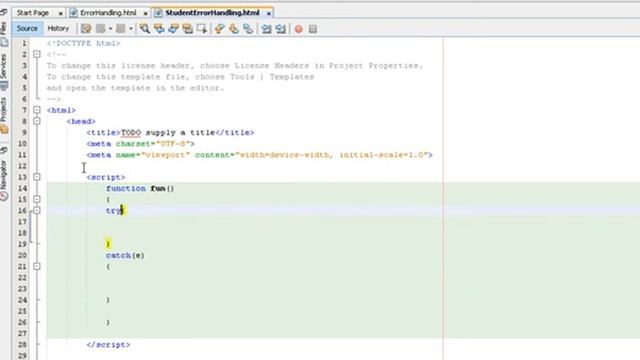
Task: Click line number 27 in the gutter
Action: 22,333
